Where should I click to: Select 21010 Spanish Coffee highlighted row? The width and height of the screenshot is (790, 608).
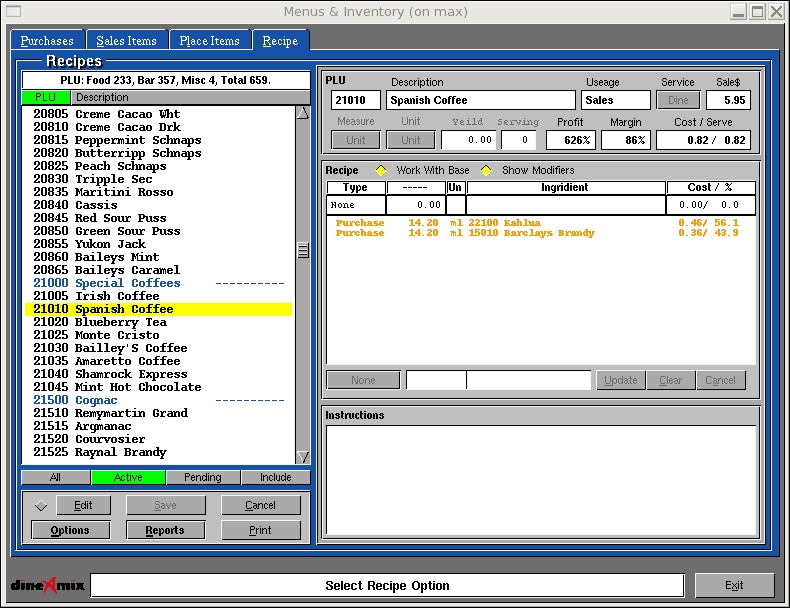tap(158, 309)
